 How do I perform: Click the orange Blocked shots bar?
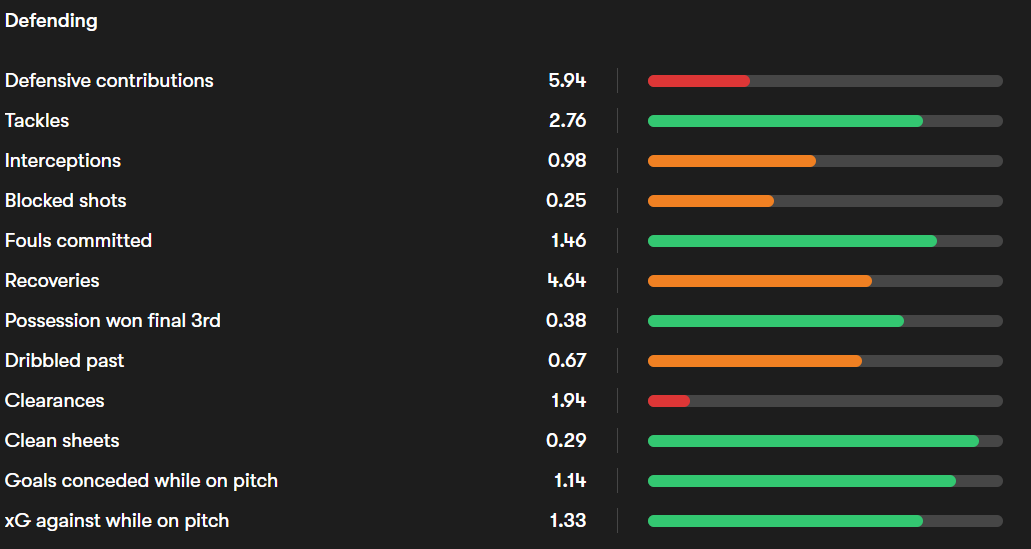(711, 201)
